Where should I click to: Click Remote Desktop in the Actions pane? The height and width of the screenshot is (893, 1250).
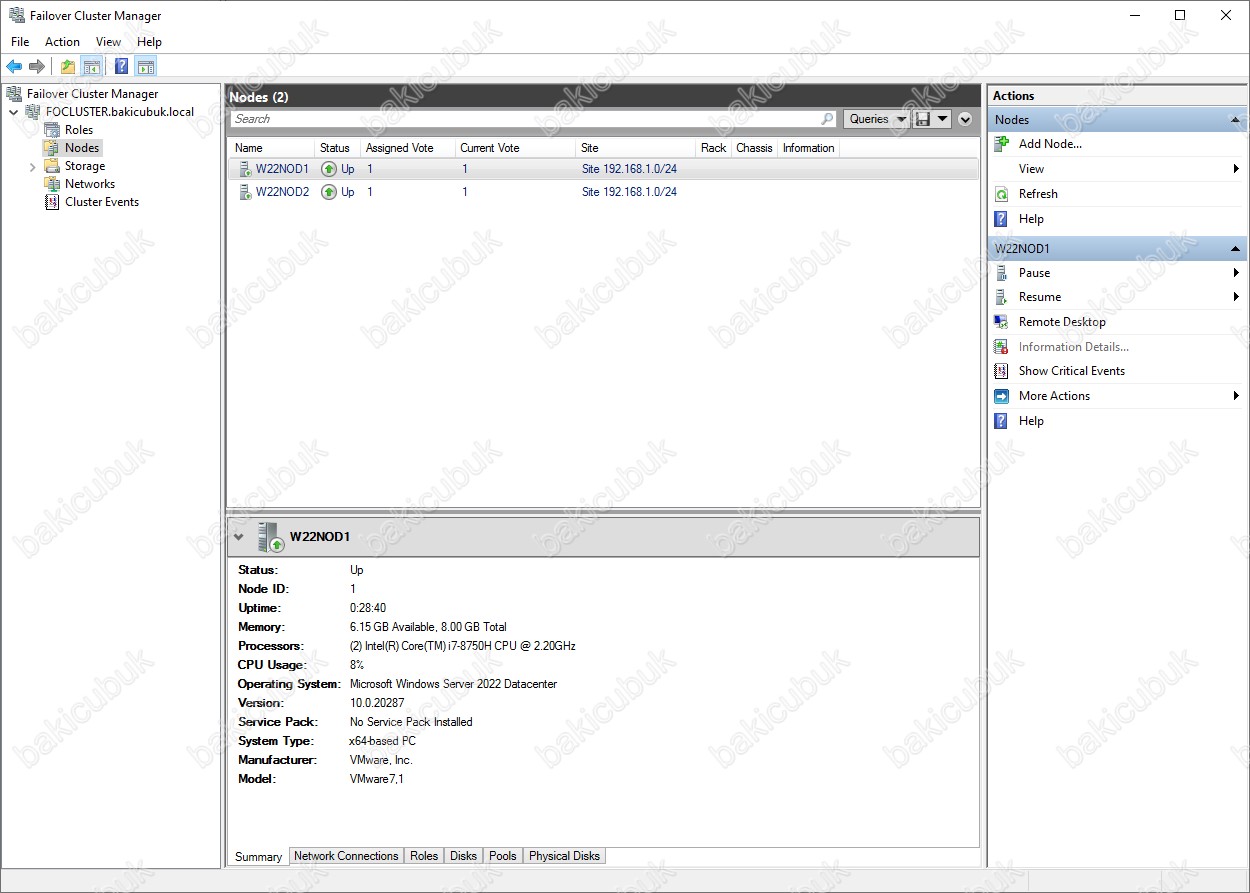[1062, 322]
